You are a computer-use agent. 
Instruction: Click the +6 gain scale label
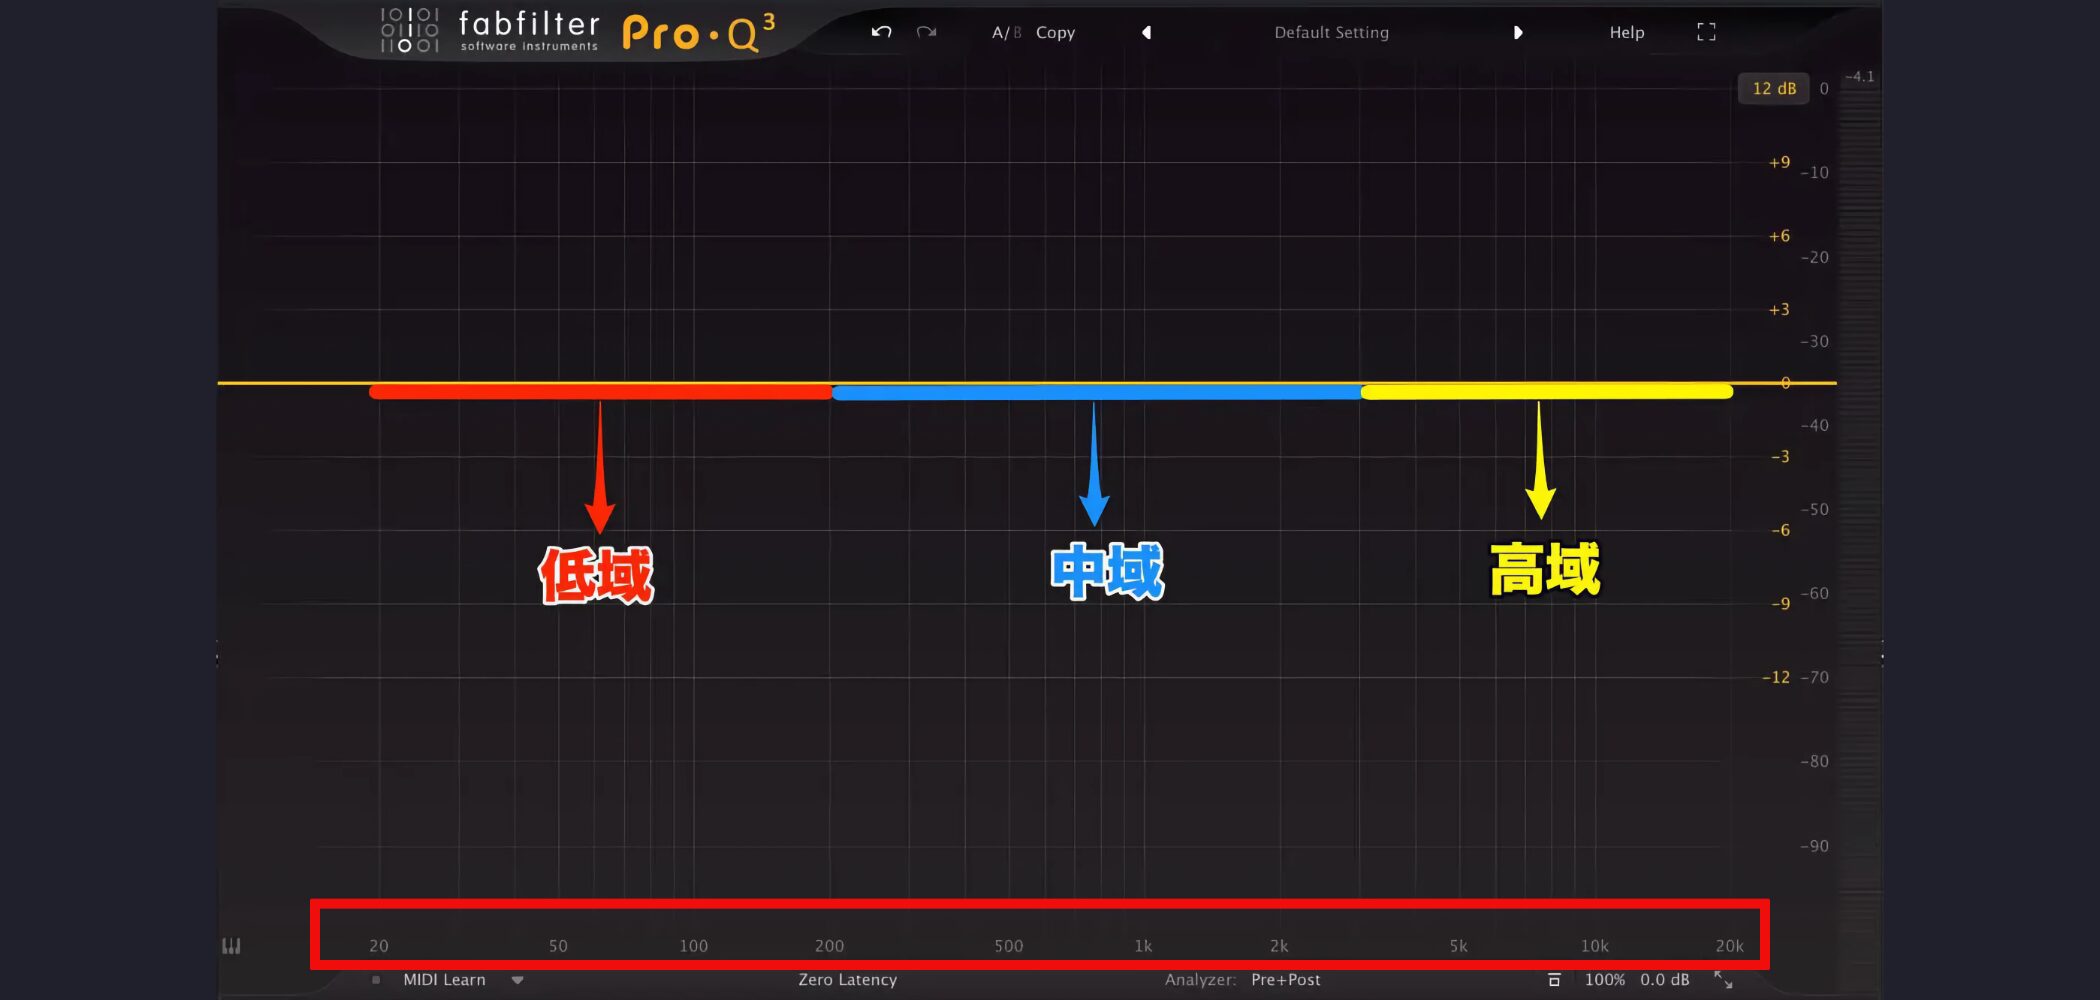tap(1779, 236)
